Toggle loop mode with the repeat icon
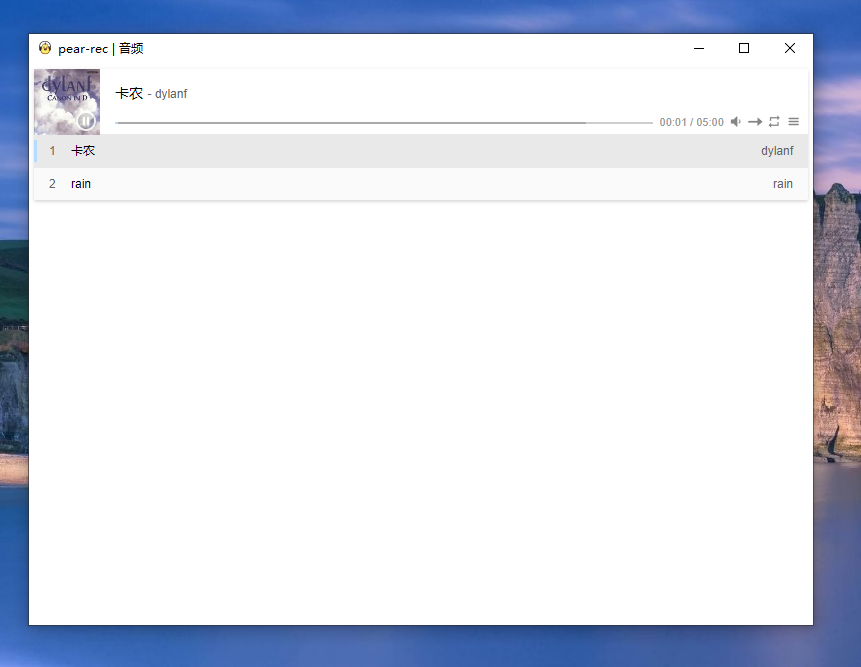 [774, 122]
